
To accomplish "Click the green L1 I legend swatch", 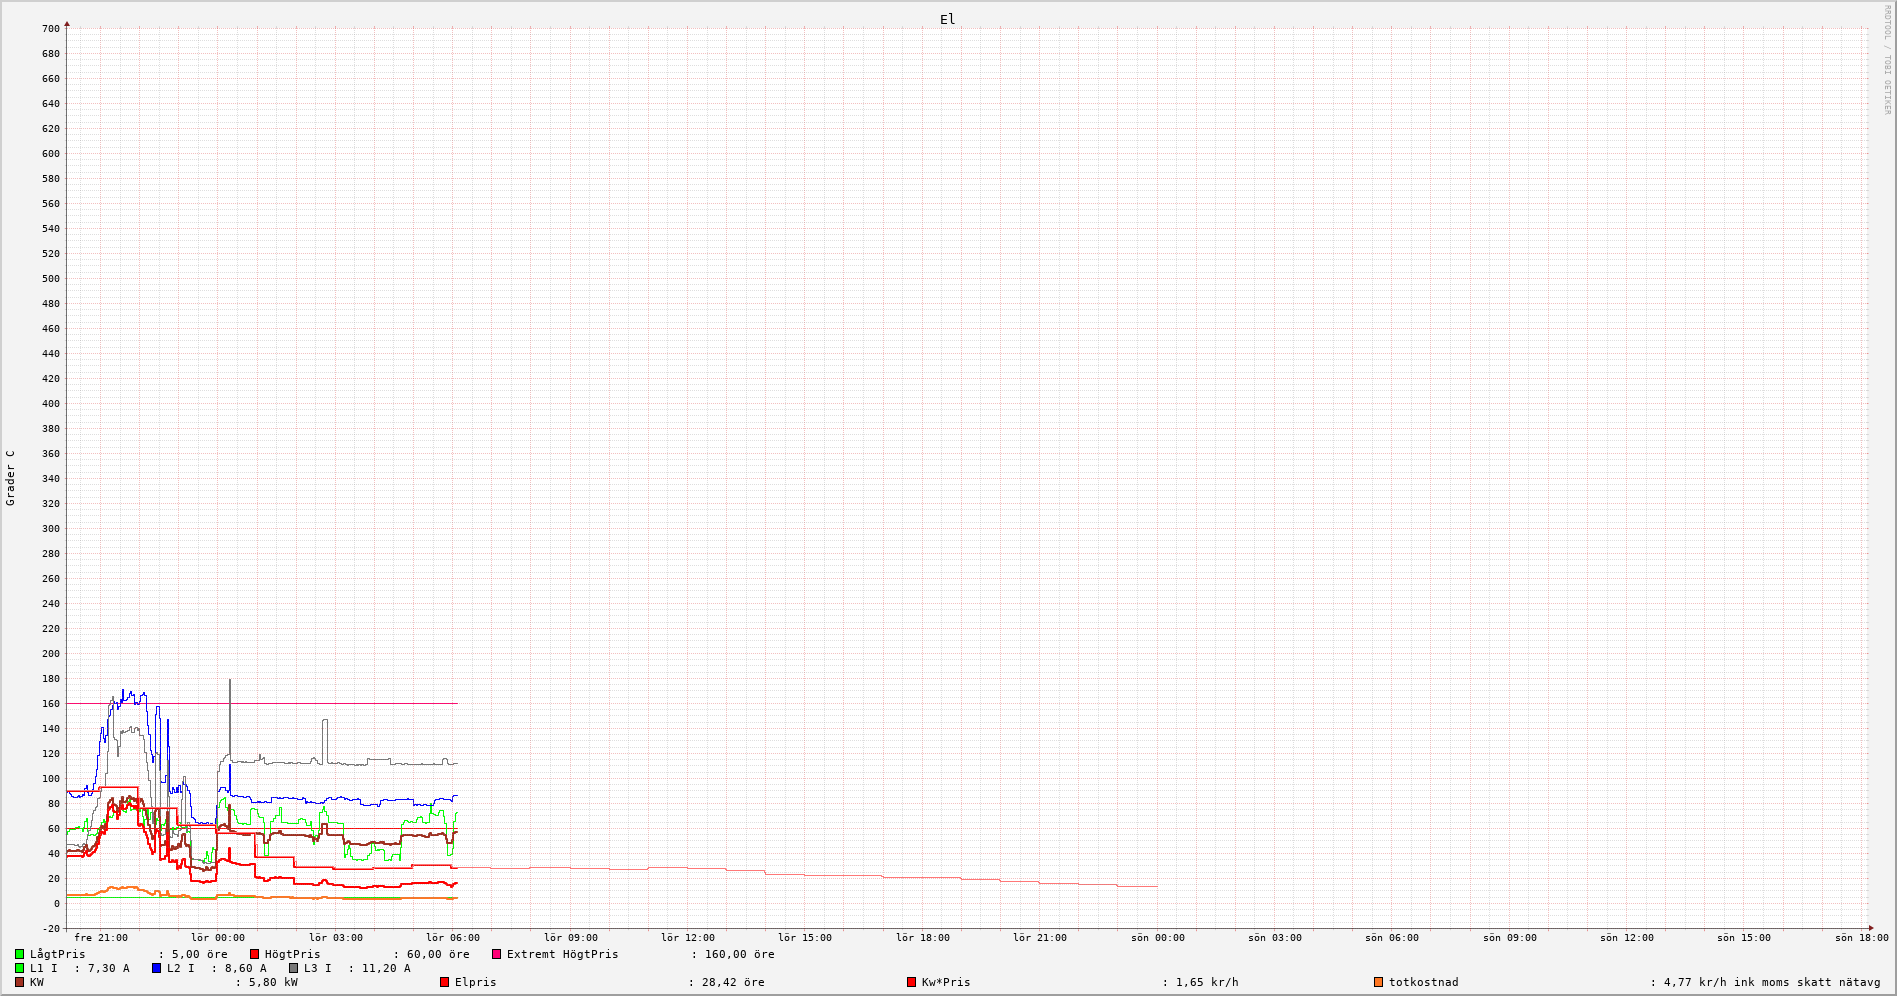I will click(19, 969).
